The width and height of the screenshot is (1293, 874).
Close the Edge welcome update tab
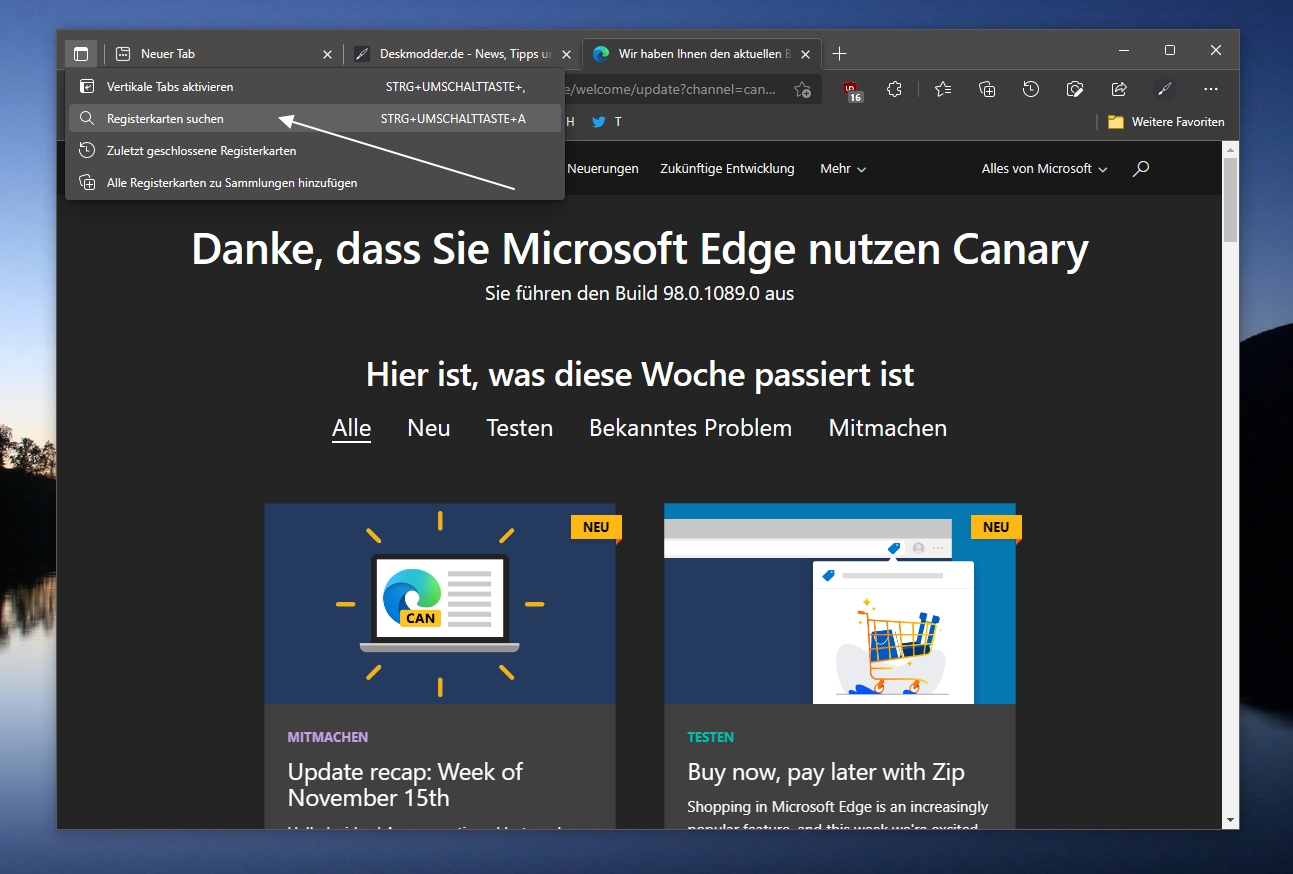tap(806, 54)
